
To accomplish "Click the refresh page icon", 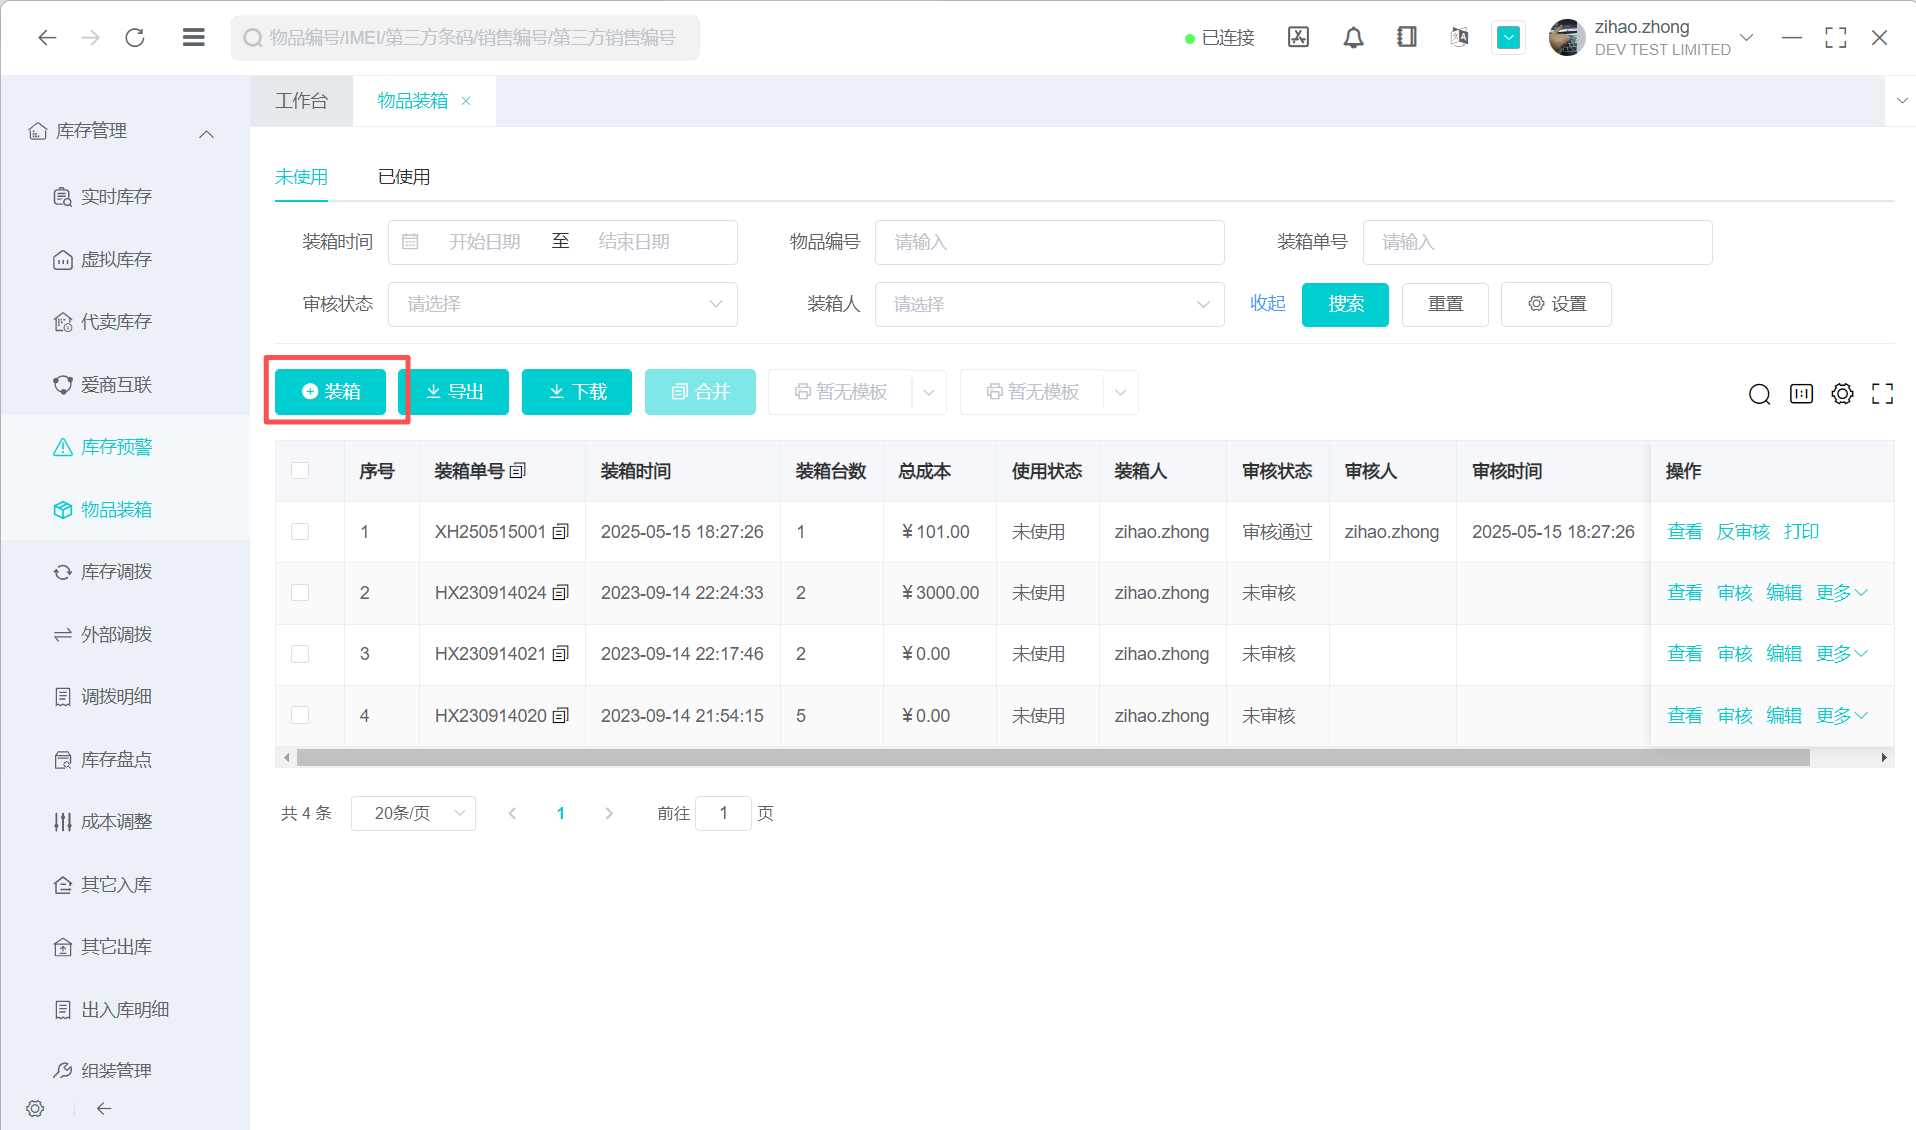I will [x=135, y=38].
